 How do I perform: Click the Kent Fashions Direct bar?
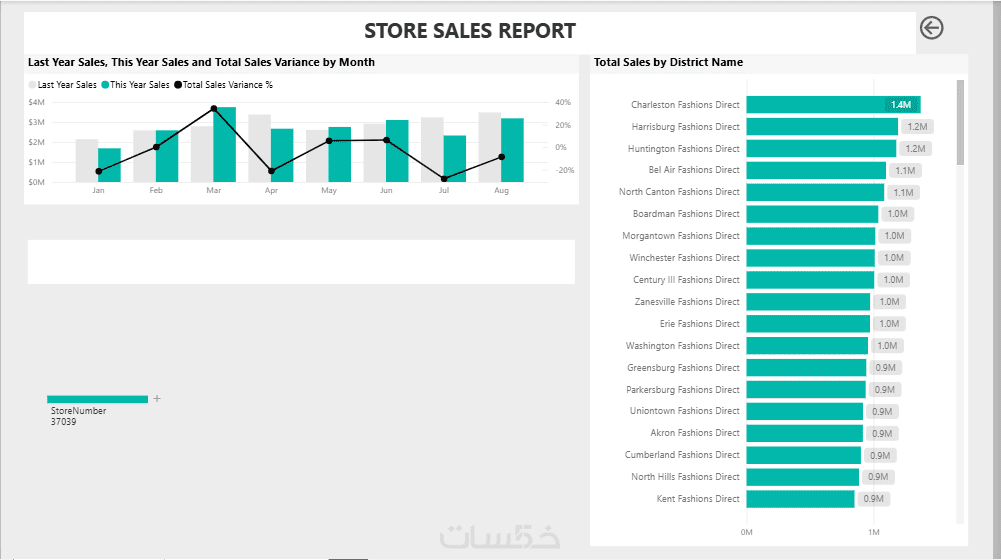(x=800, y=499)
